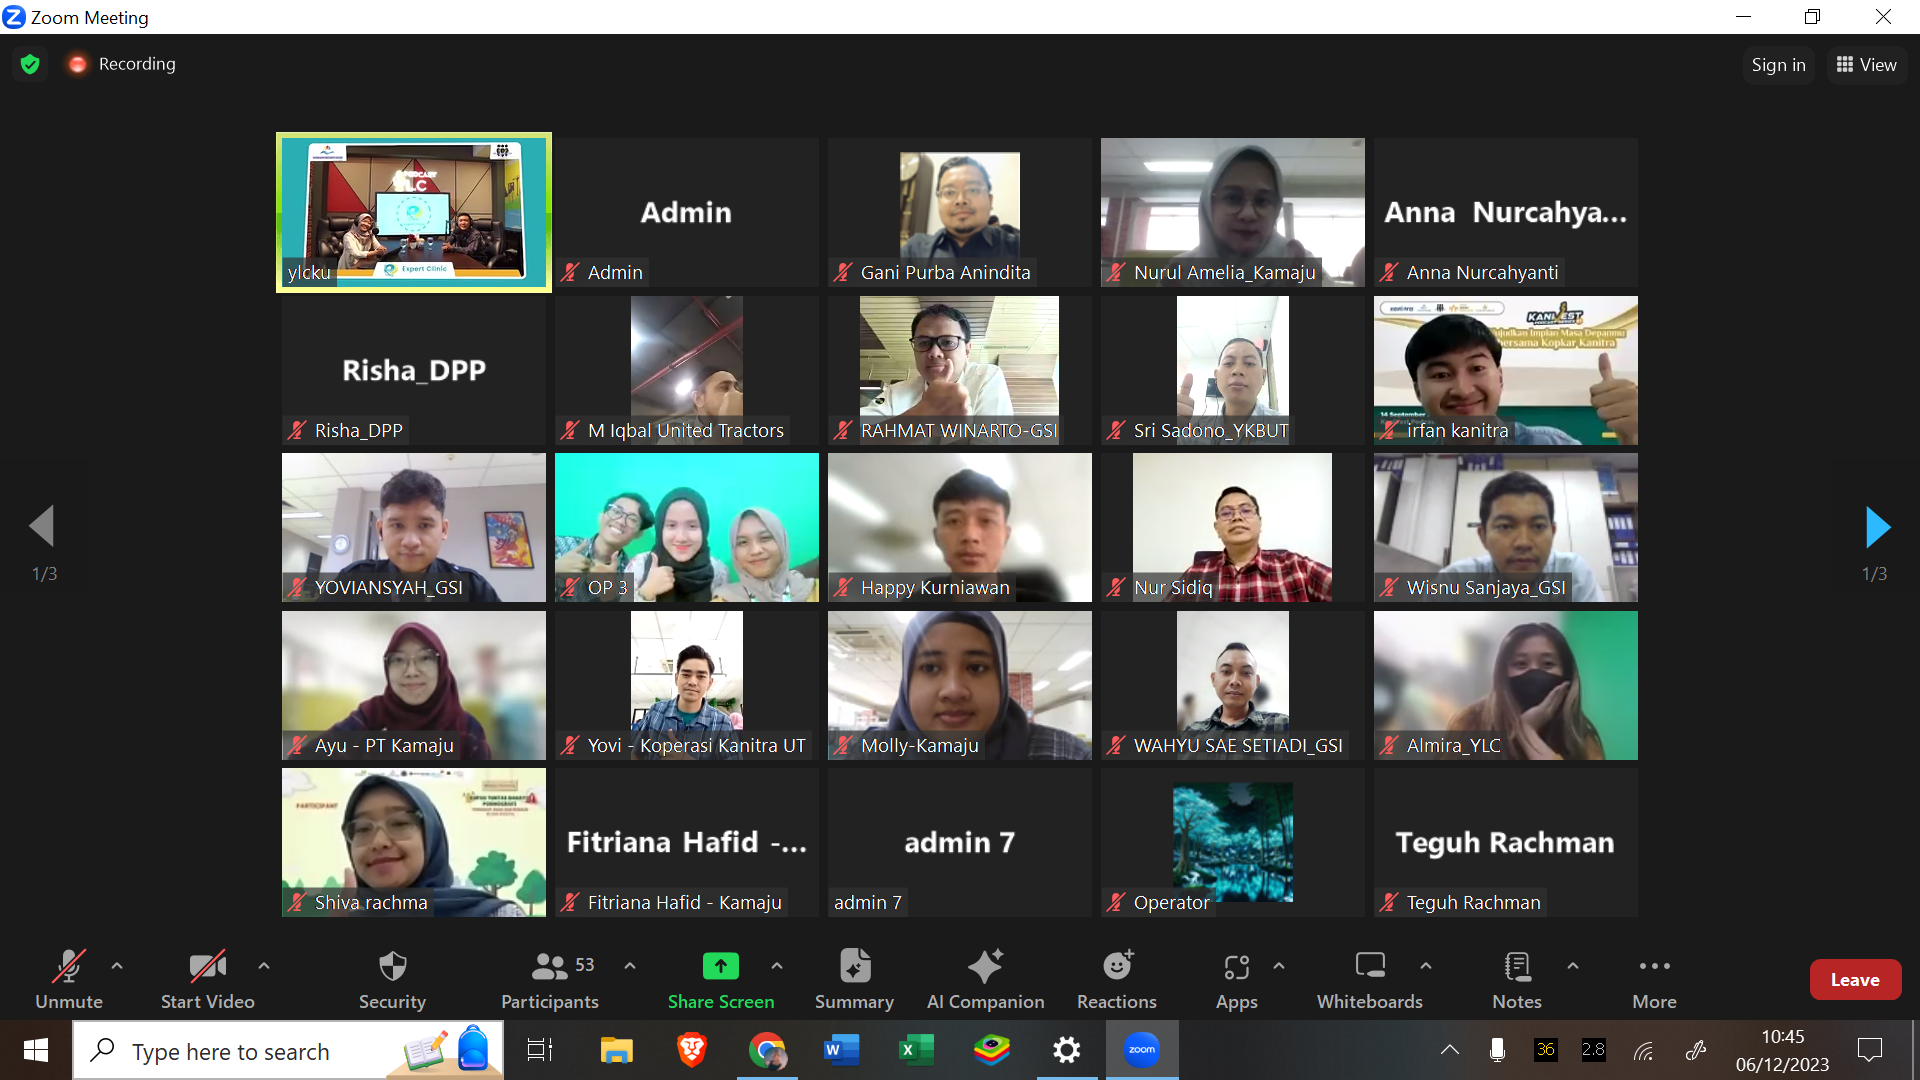Expand Share Screen options chevron

click(777, 966)
